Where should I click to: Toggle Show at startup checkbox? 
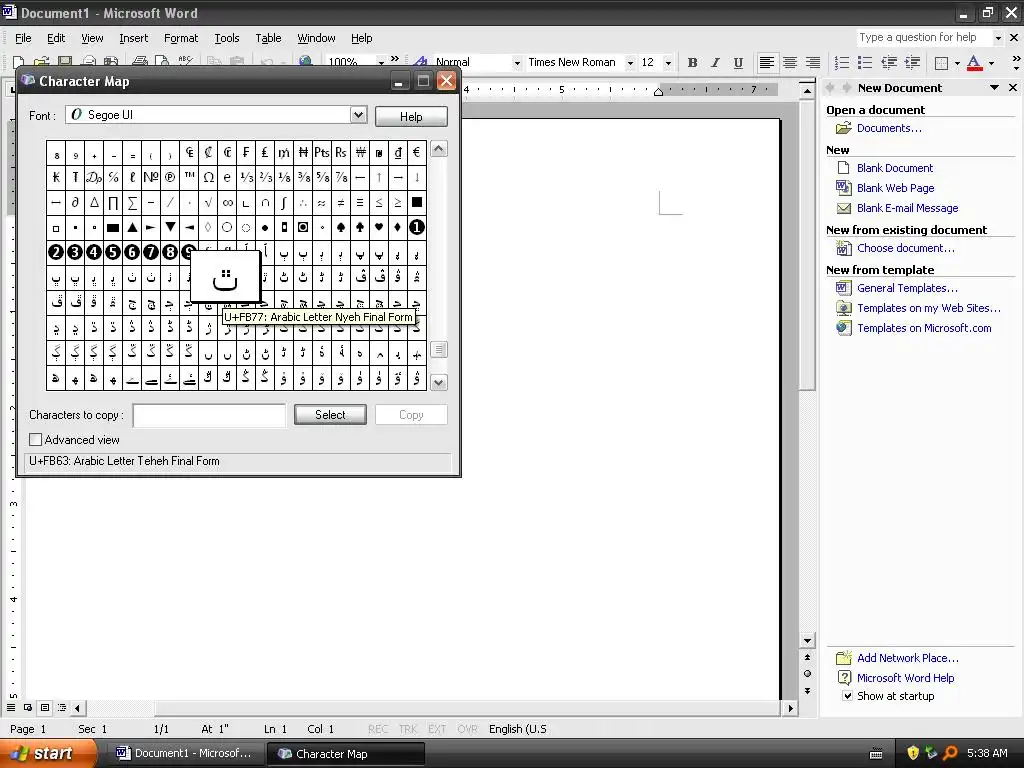click(x=847, y=696)
